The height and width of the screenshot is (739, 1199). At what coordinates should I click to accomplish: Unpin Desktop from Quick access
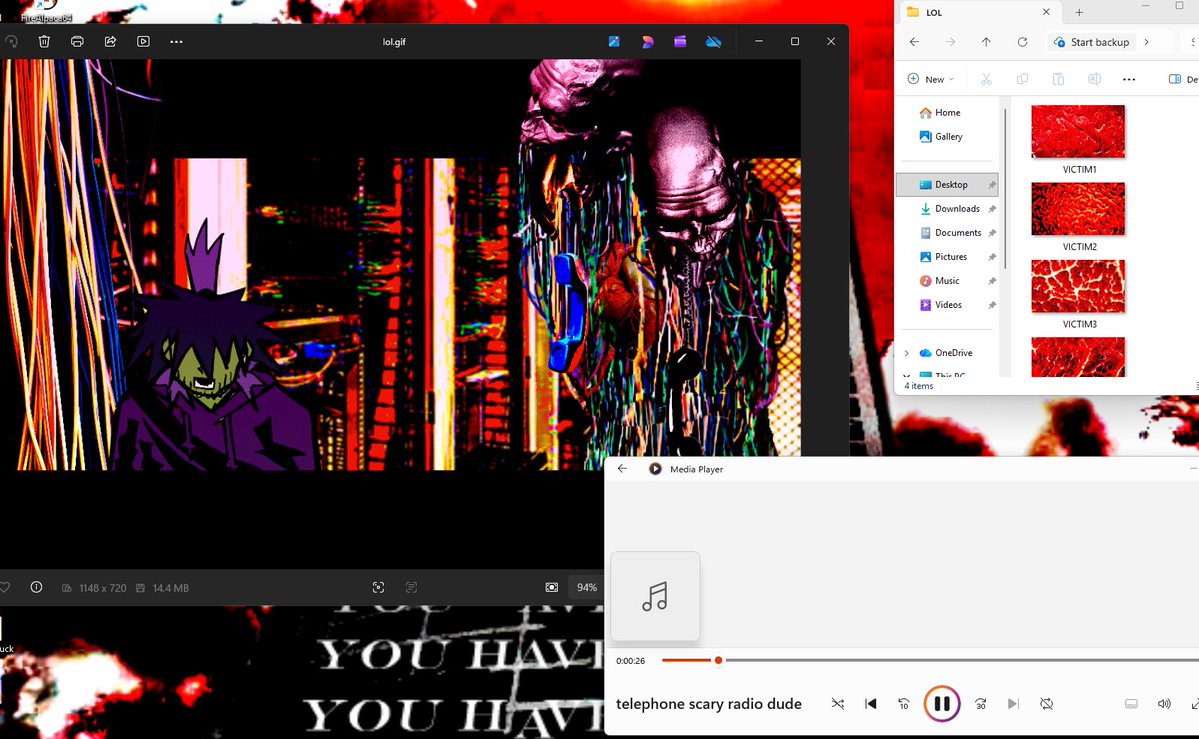point(992,185)
